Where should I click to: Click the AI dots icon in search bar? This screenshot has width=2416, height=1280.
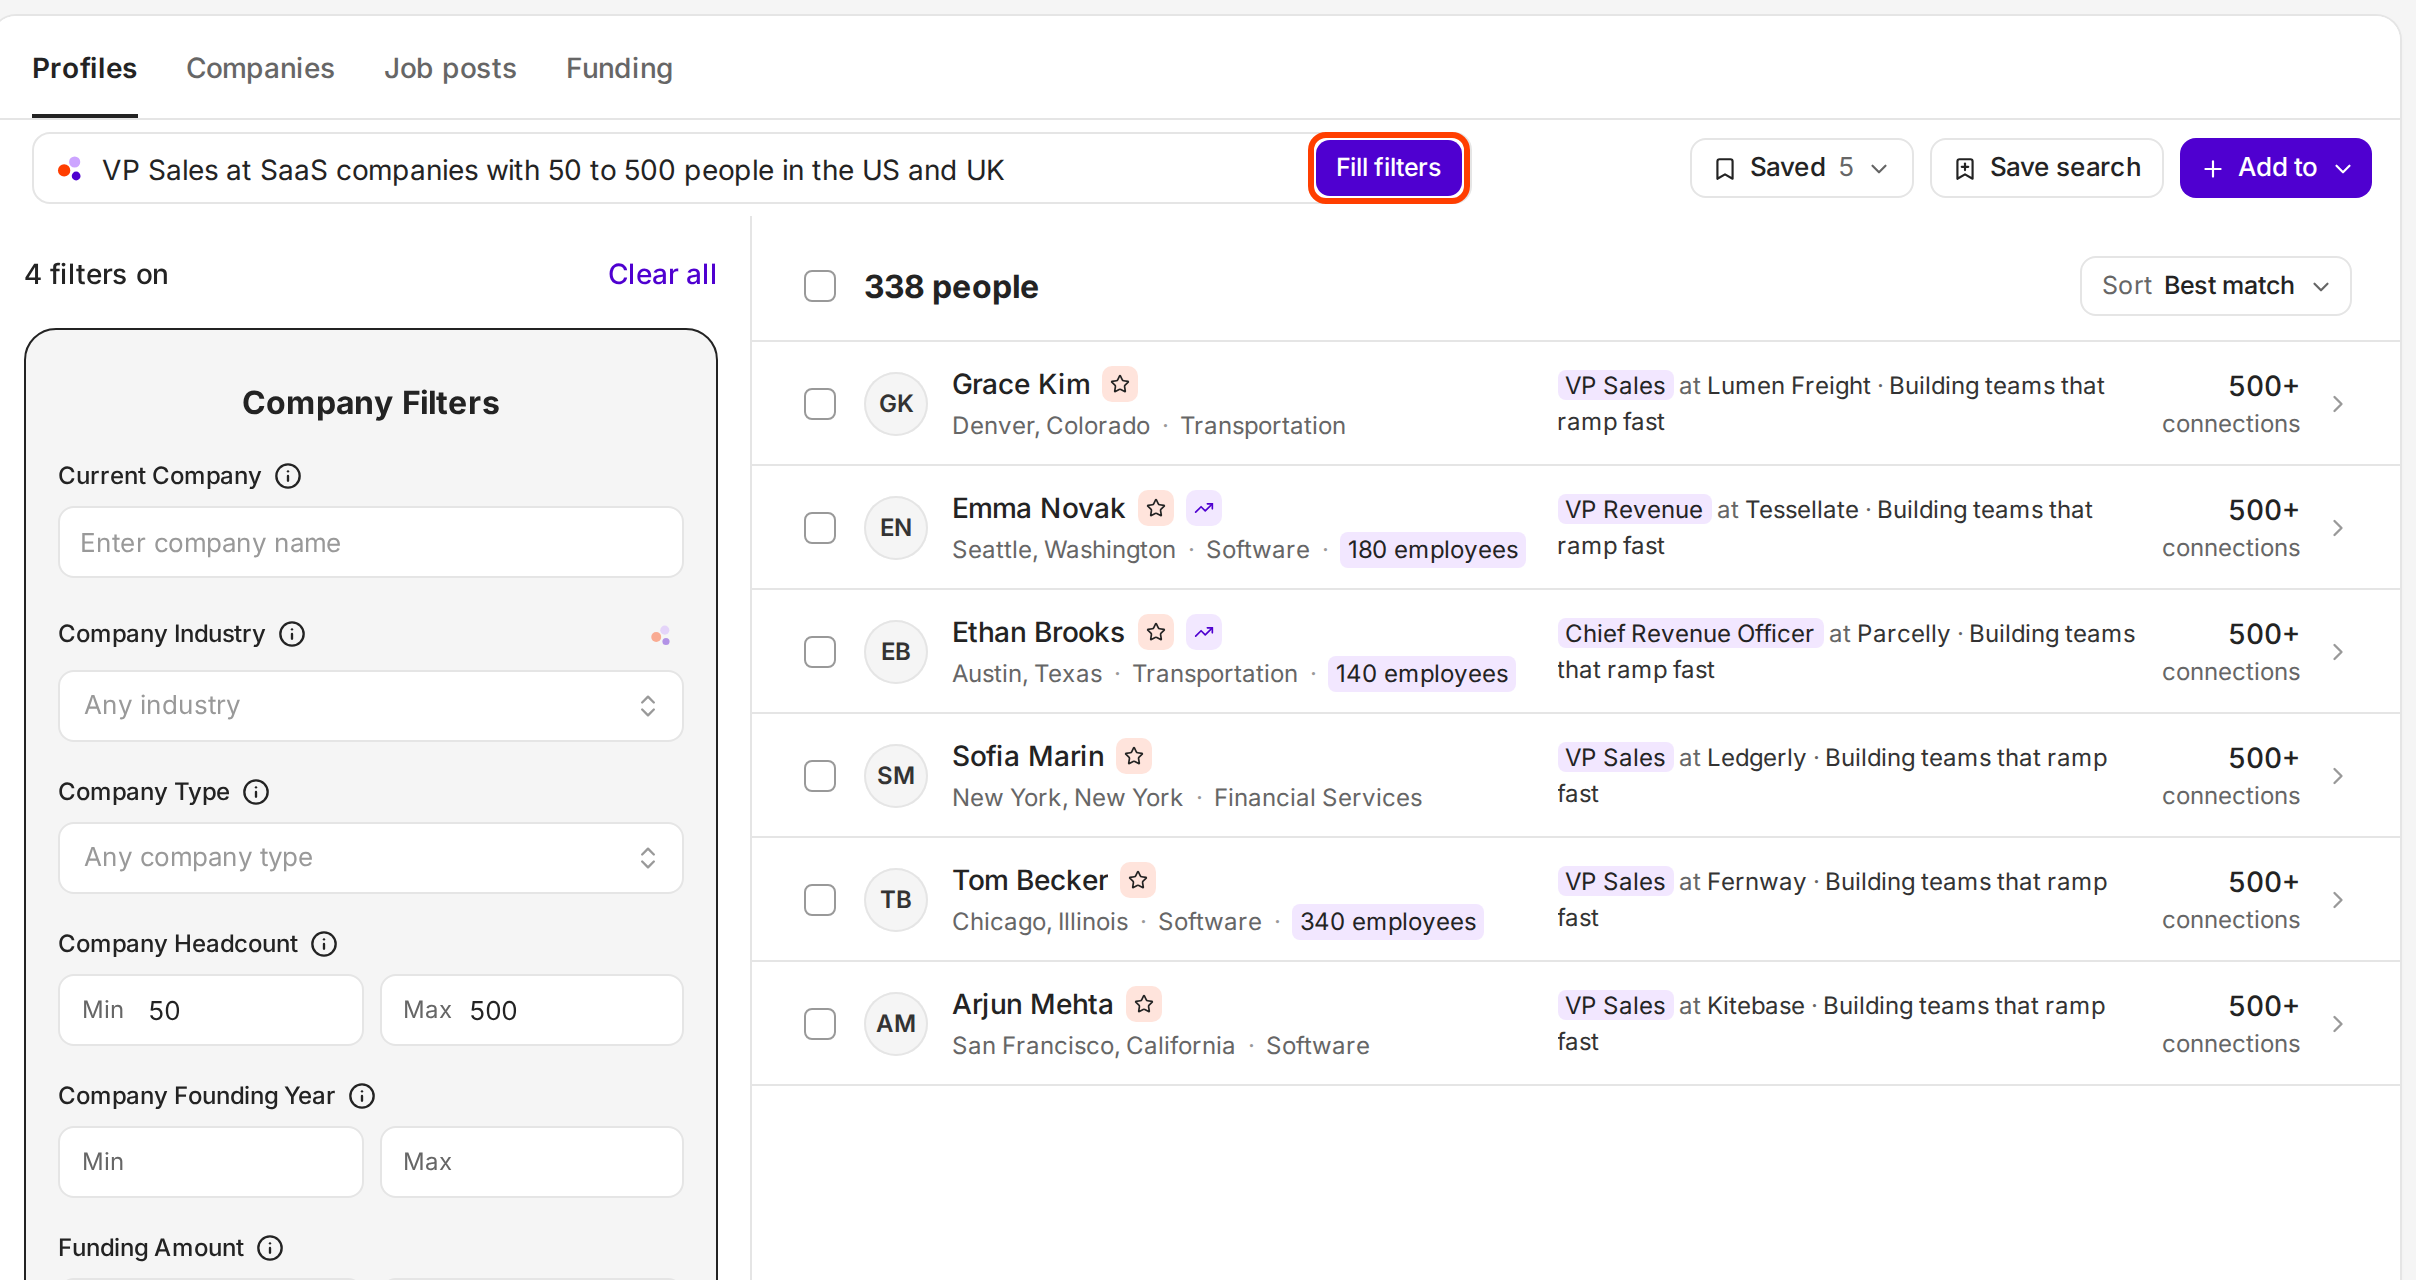pos(69,169)
